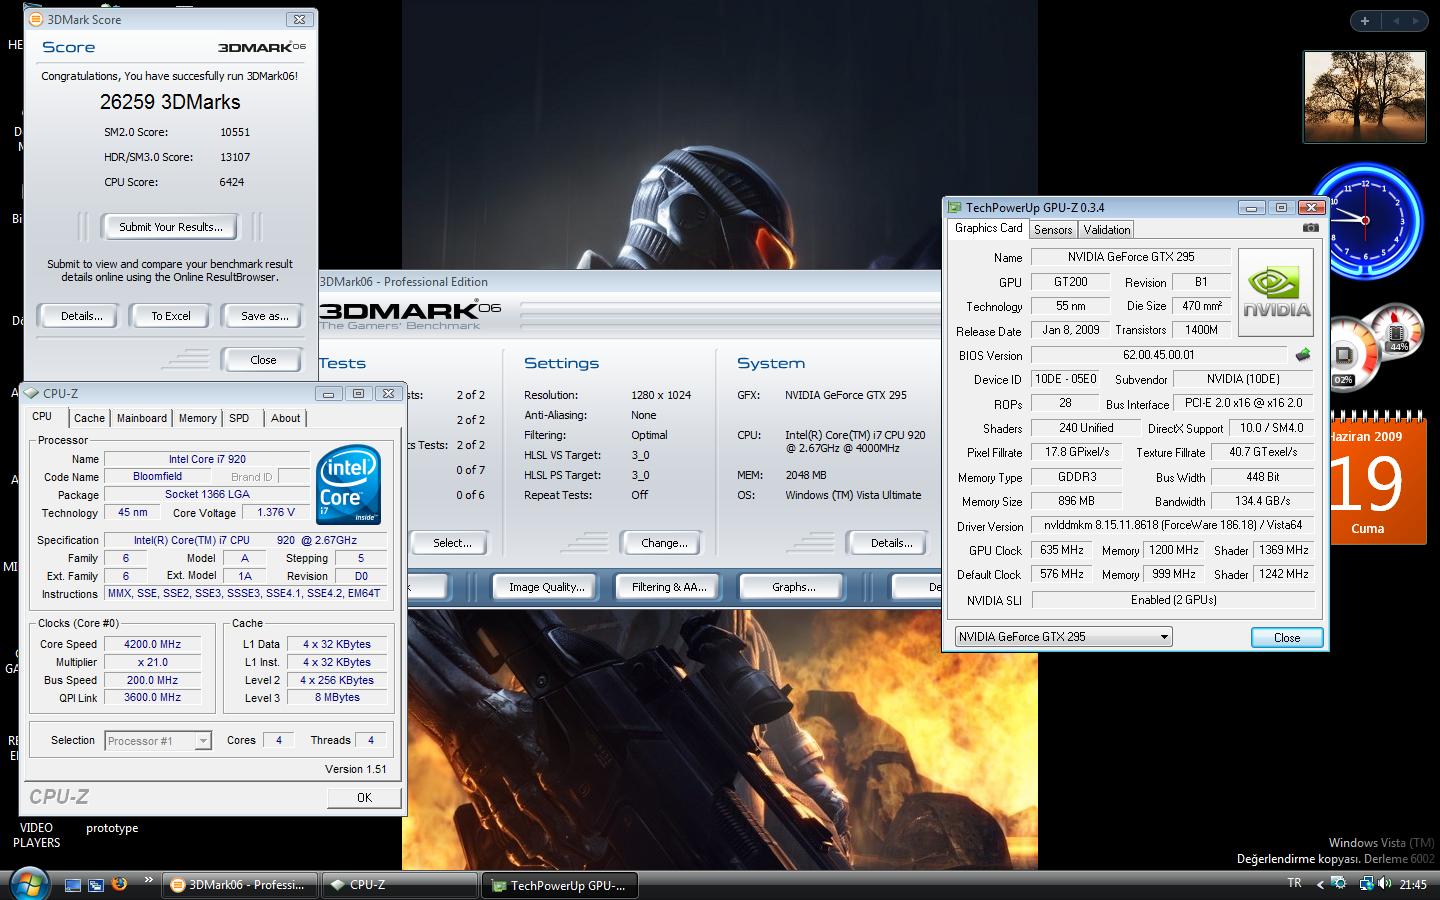Viewport: 1440px width, 900px height.
Task: Click the Switch Between Windows quick launch icon
Action: pos(96,885)
